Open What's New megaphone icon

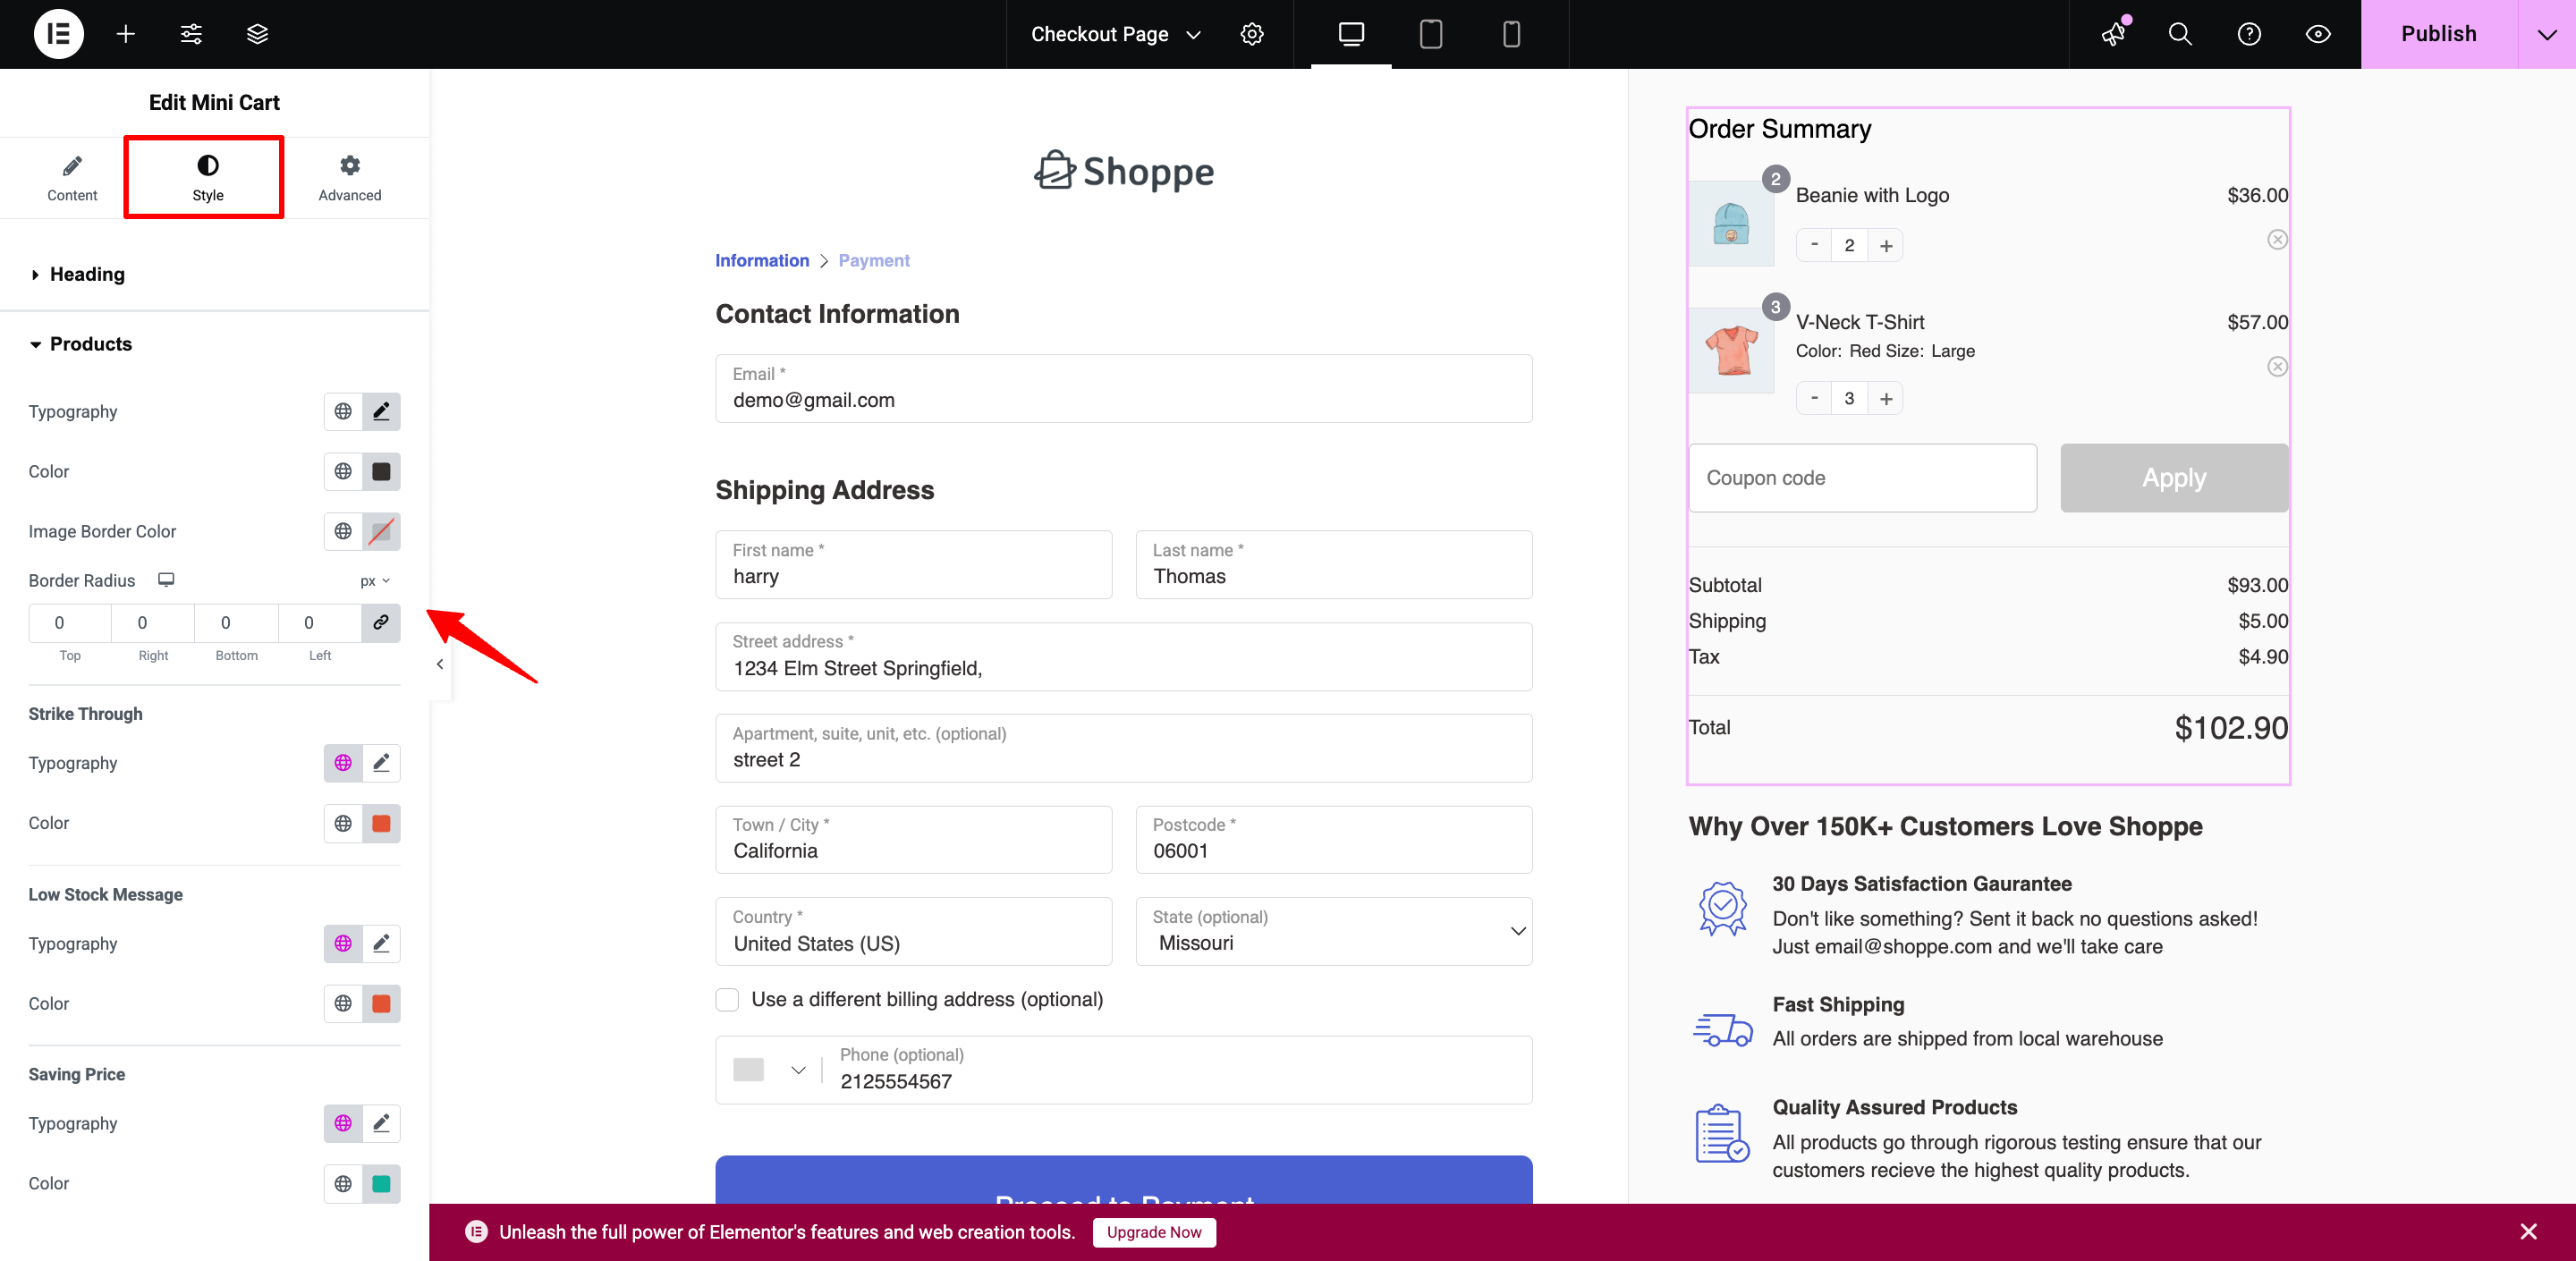[x=2112, y=34]
